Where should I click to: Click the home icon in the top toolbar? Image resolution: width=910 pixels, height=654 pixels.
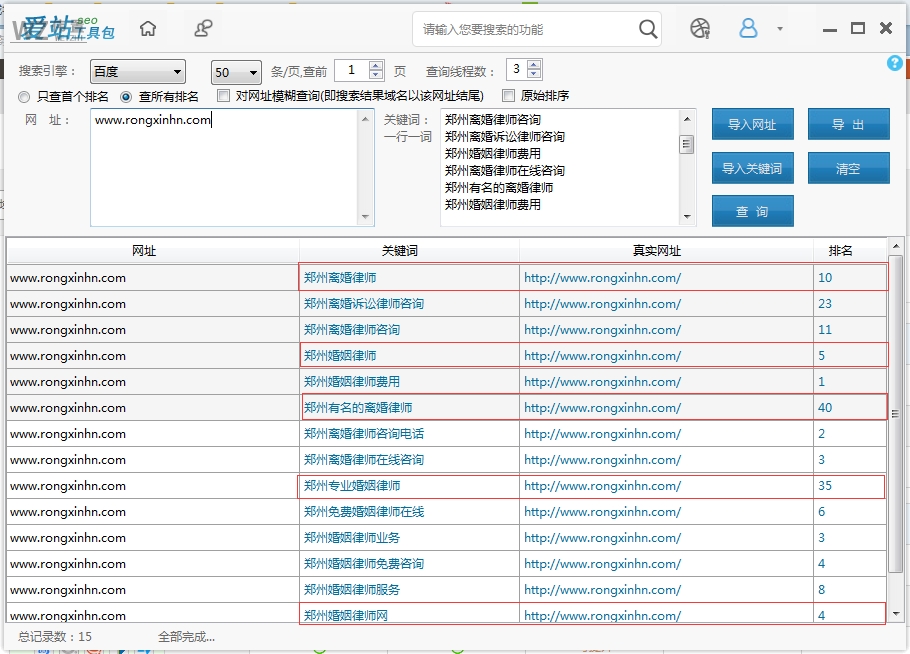point(148,28)
